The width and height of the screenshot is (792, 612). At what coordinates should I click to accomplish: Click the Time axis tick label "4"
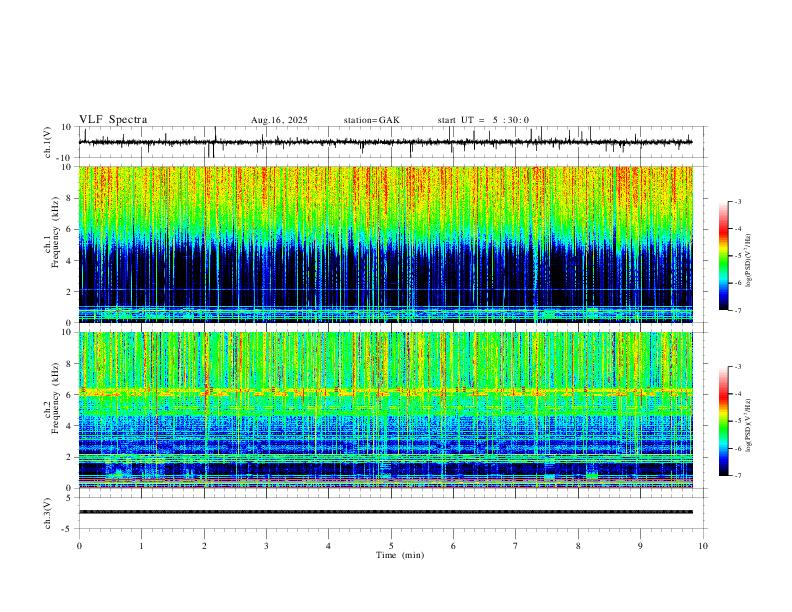point(328,546)
